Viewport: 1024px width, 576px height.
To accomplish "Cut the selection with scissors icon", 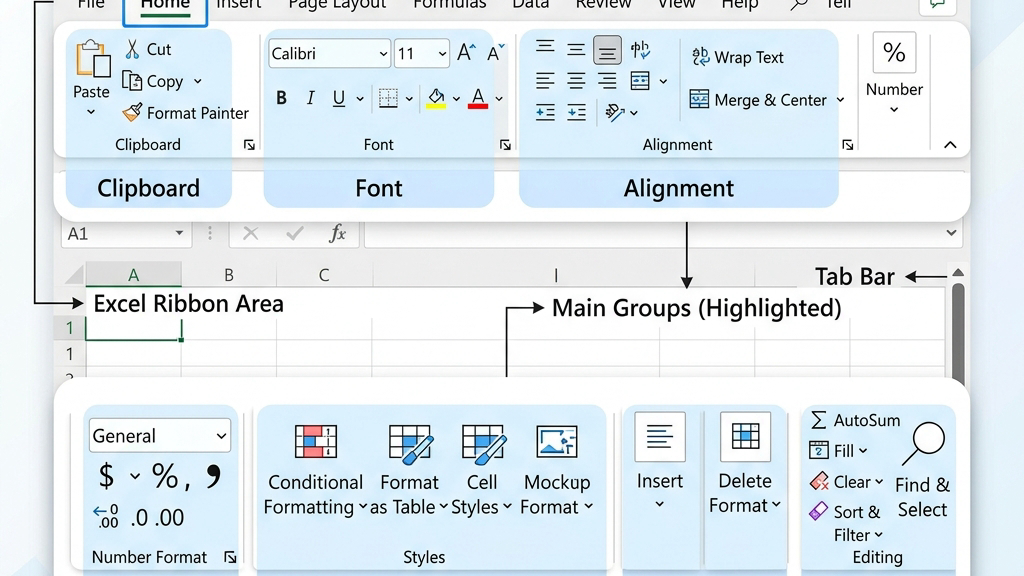I will (x=133, y=49).
